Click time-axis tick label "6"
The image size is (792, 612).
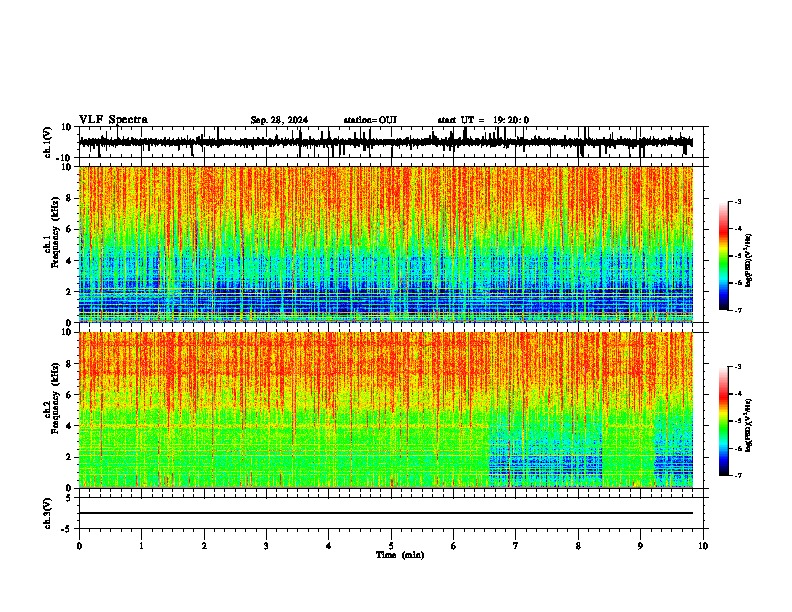click(x=454, y=546)
